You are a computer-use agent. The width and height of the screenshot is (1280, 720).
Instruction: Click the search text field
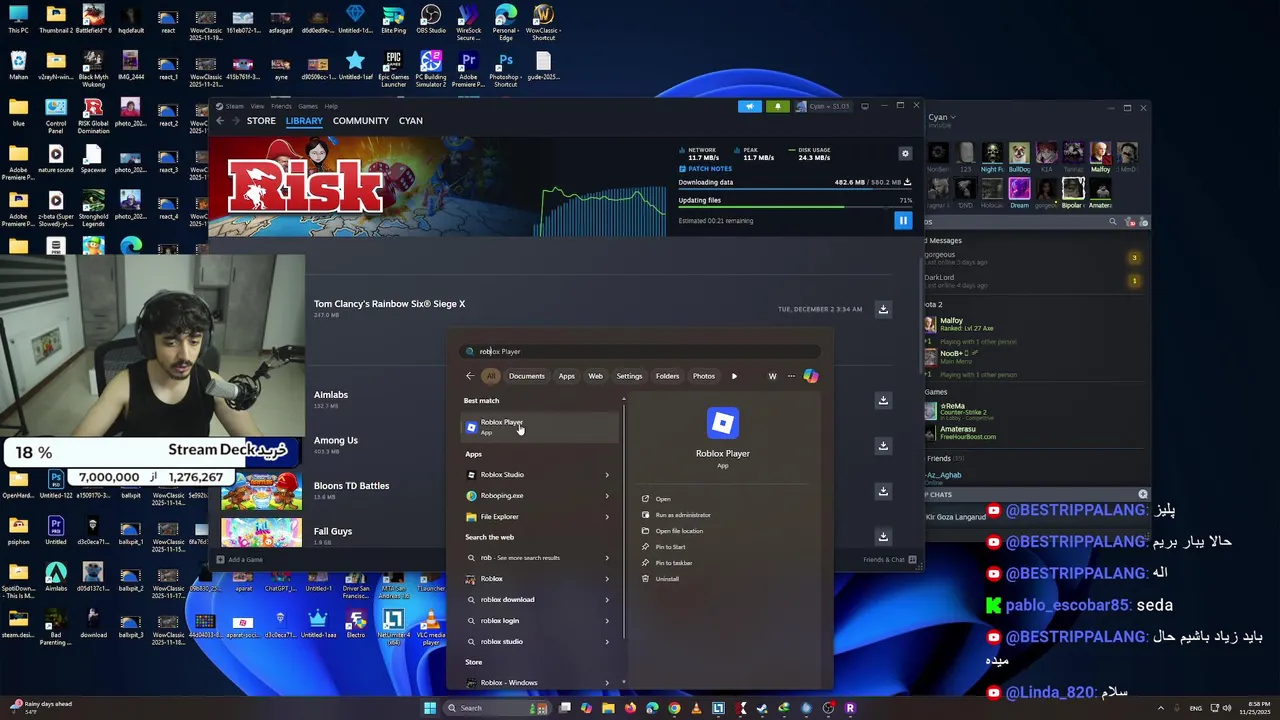(640, 351)
